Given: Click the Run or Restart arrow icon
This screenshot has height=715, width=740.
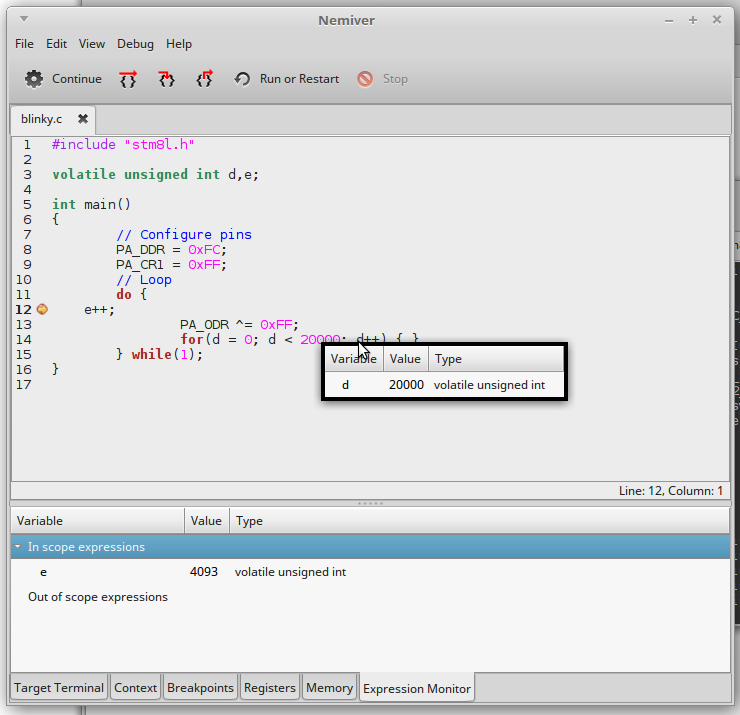Looking at the screenshot, I should [x=242, y=79].
